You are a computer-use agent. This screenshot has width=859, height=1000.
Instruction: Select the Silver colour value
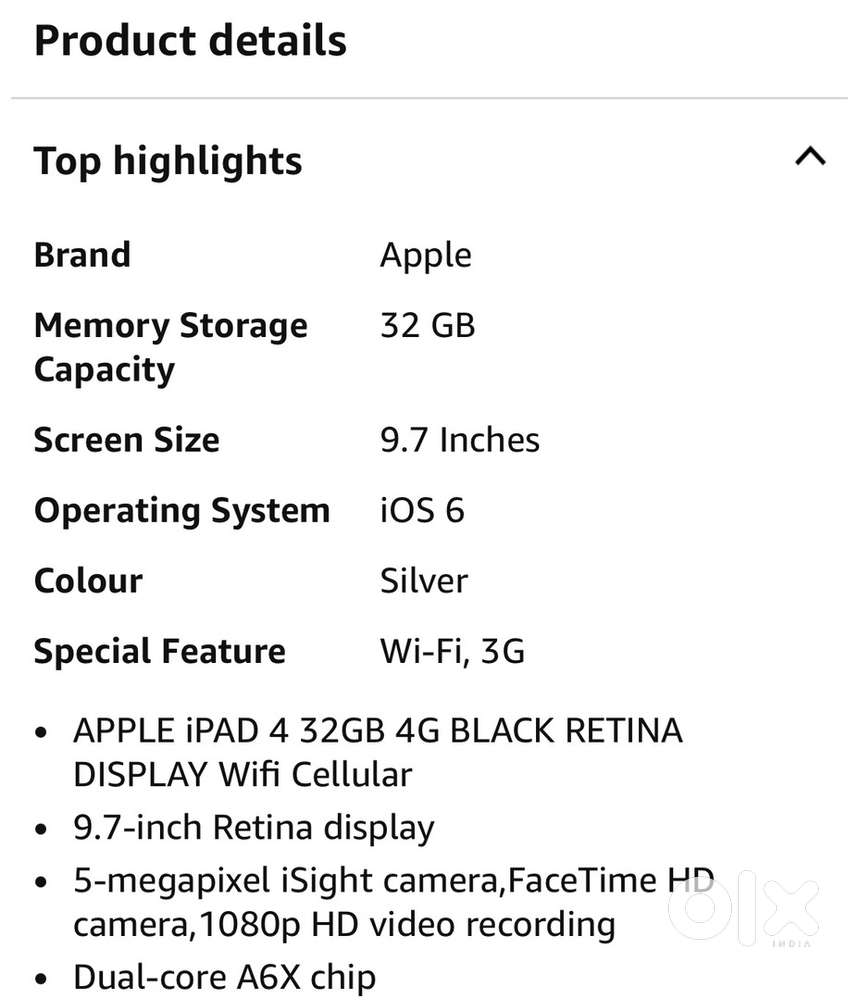coord(423,581)
